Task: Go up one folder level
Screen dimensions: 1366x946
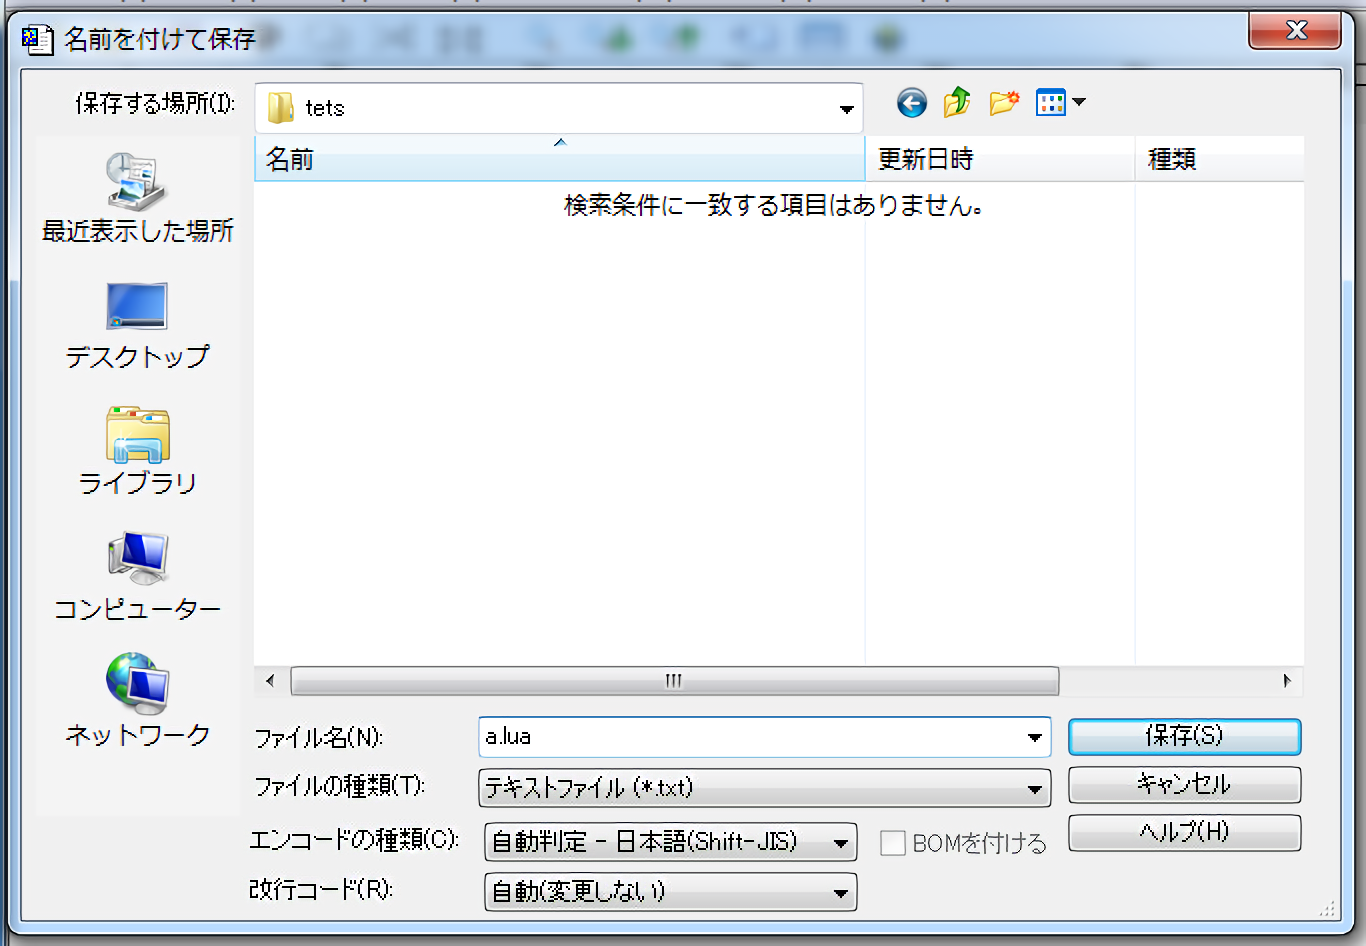Action: pyautogui.click(x=957, y=103)
